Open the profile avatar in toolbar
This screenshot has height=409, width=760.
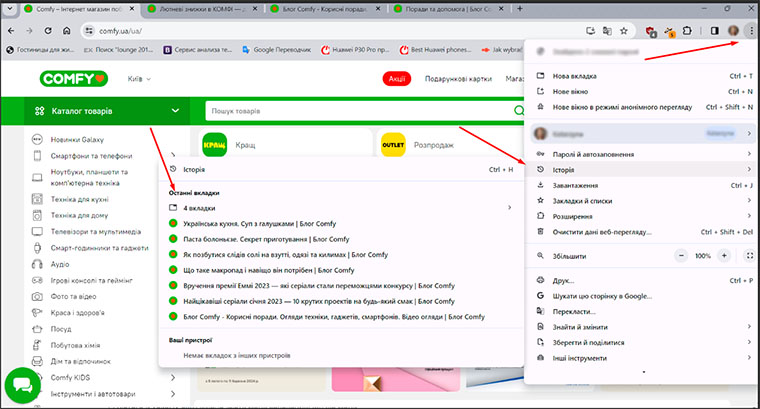[x=733, y=31]
